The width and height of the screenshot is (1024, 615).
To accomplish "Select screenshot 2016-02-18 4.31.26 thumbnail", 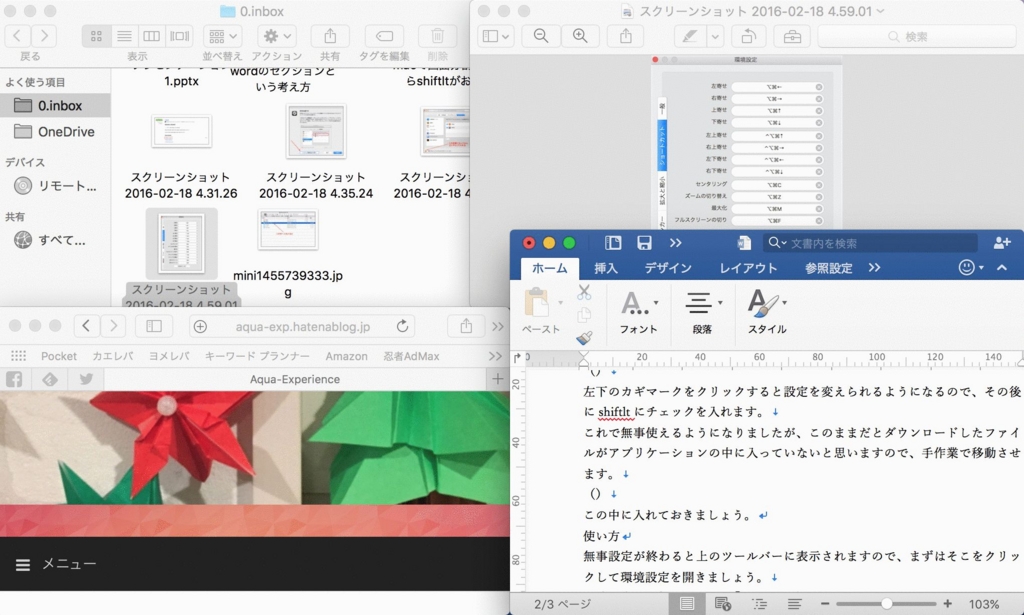I will click(181, 131).
